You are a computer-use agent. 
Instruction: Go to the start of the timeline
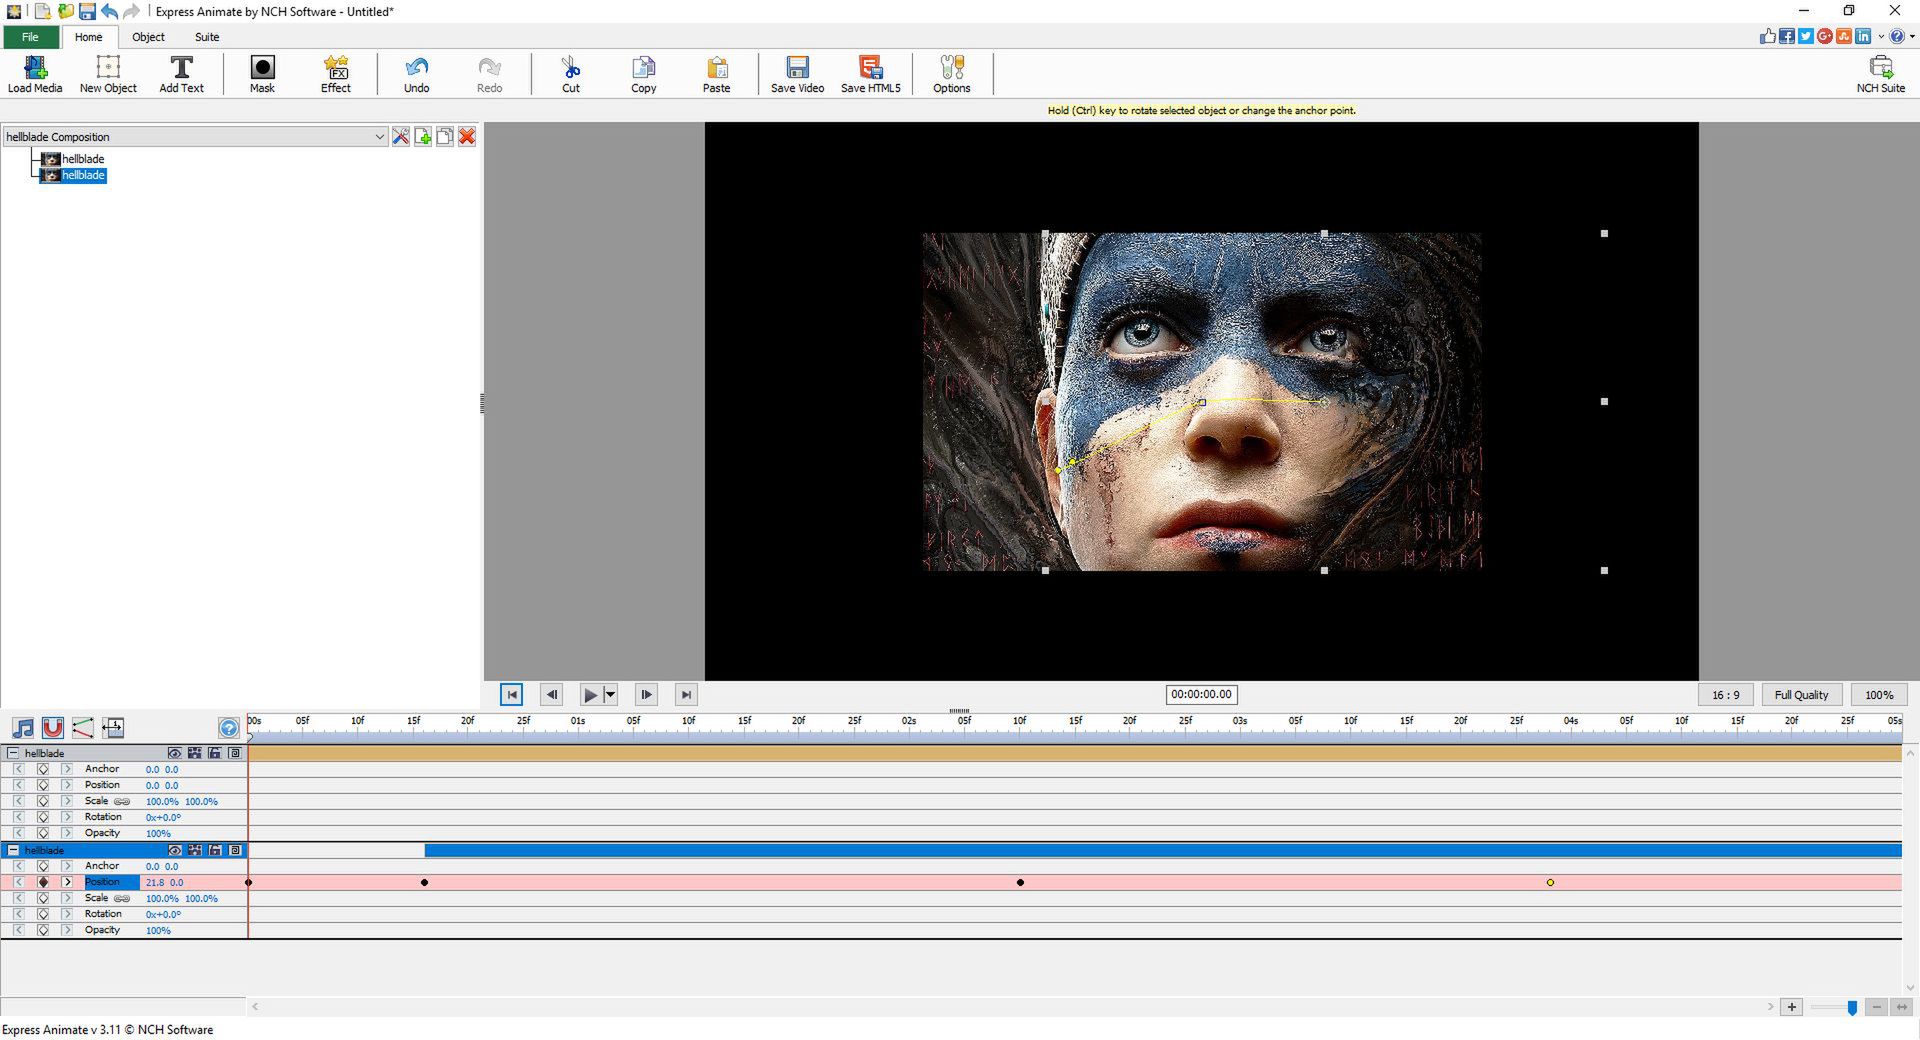click(511, 694)
